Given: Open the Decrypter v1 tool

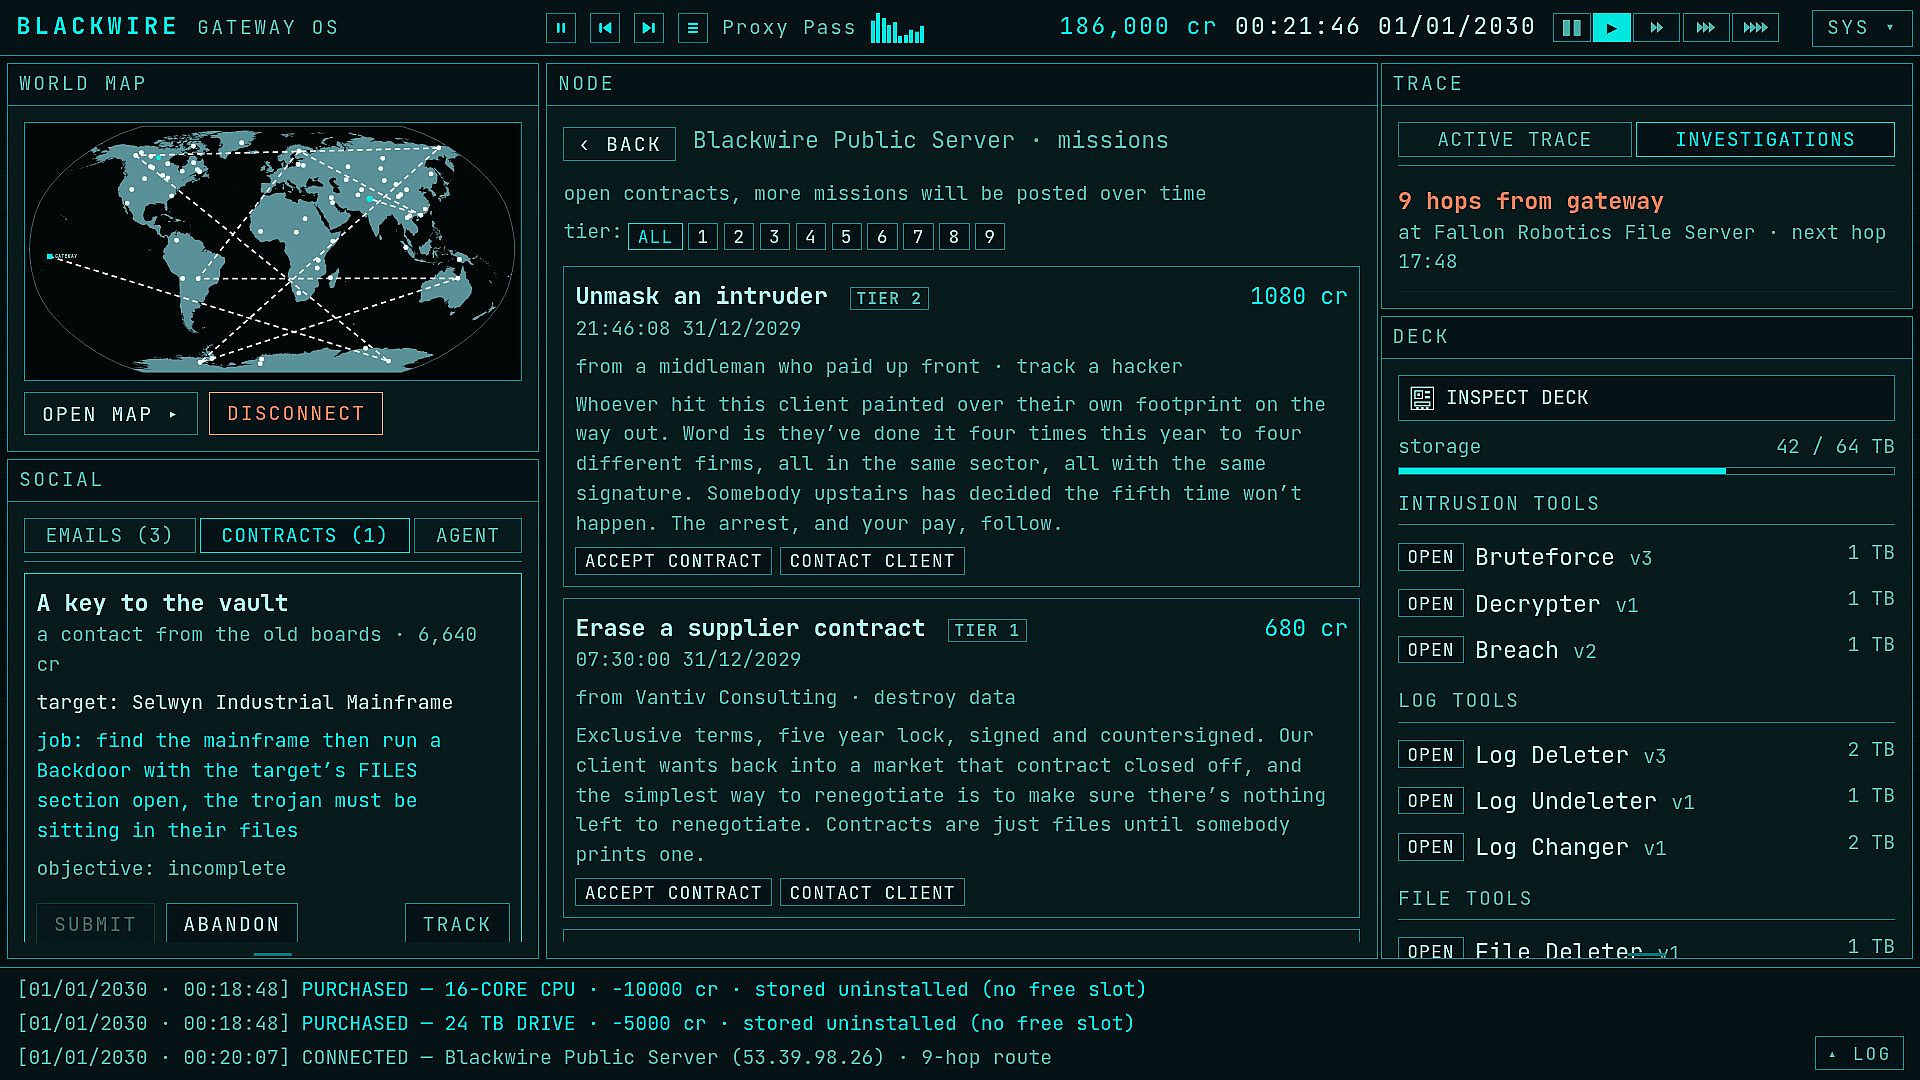Looking at the screenshot, I should 1430,604.
